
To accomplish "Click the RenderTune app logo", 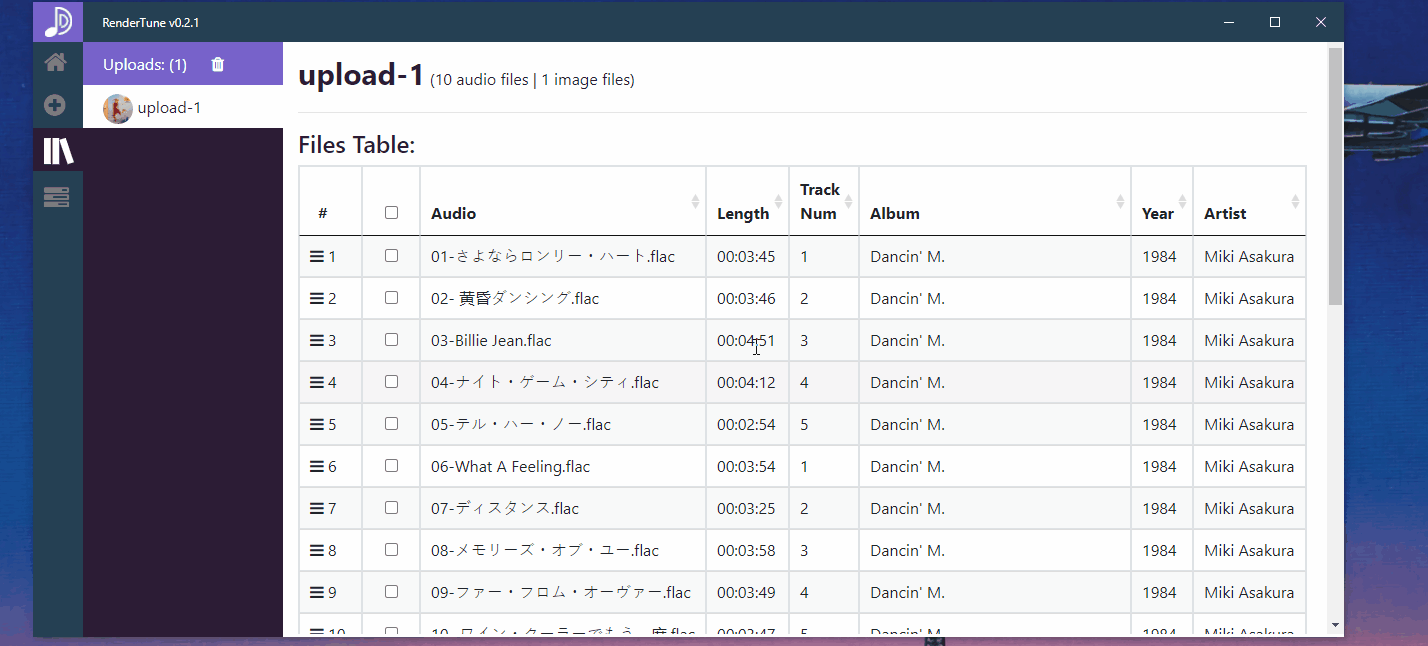I will coord(58,21).
